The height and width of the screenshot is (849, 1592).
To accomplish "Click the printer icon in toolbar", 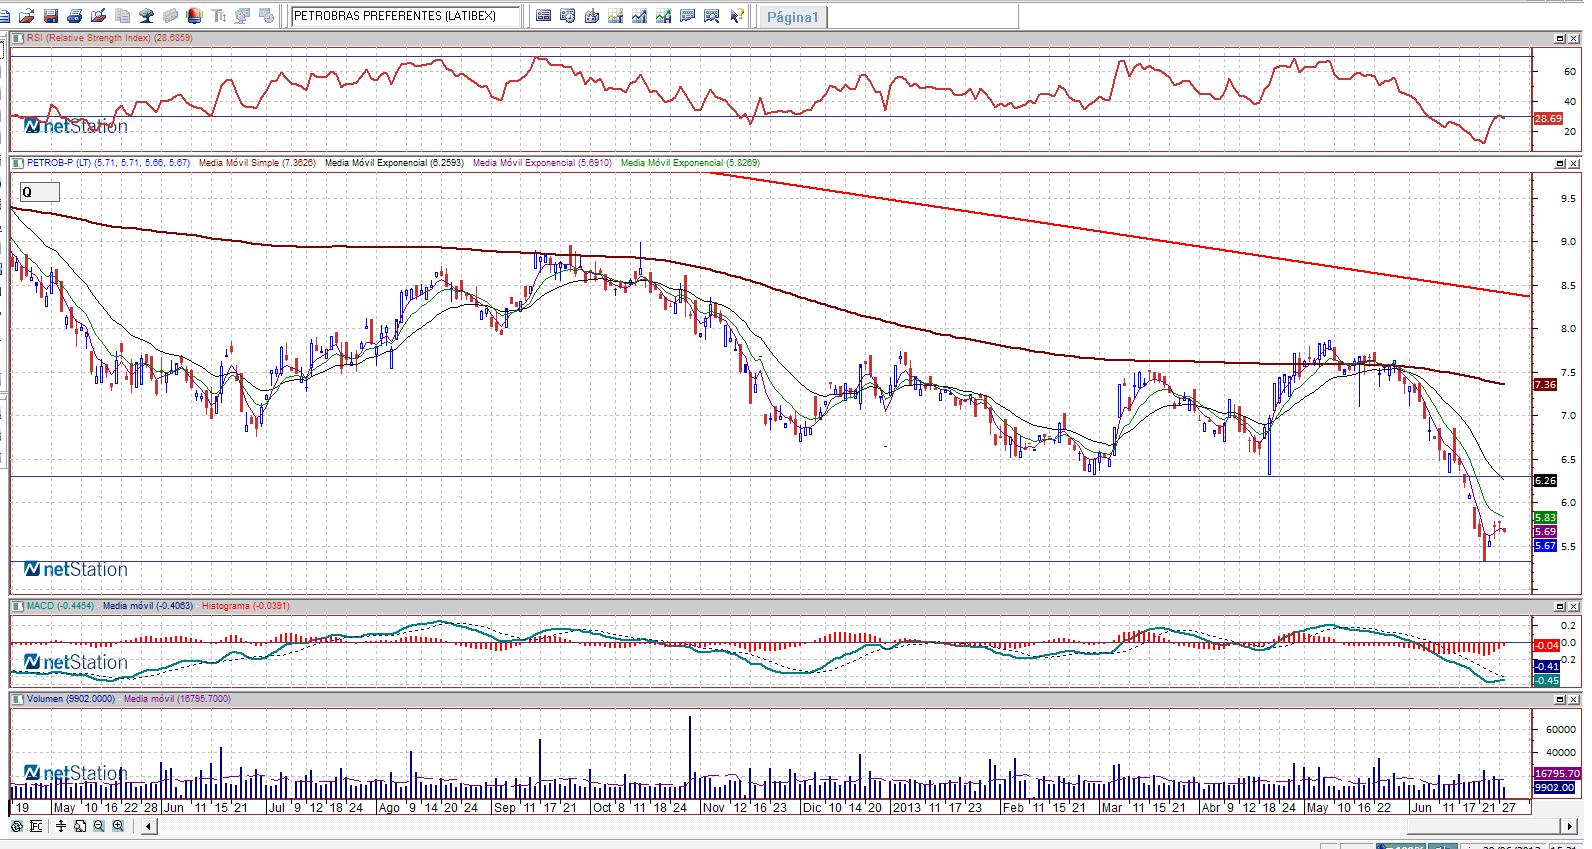I will 74,16.
